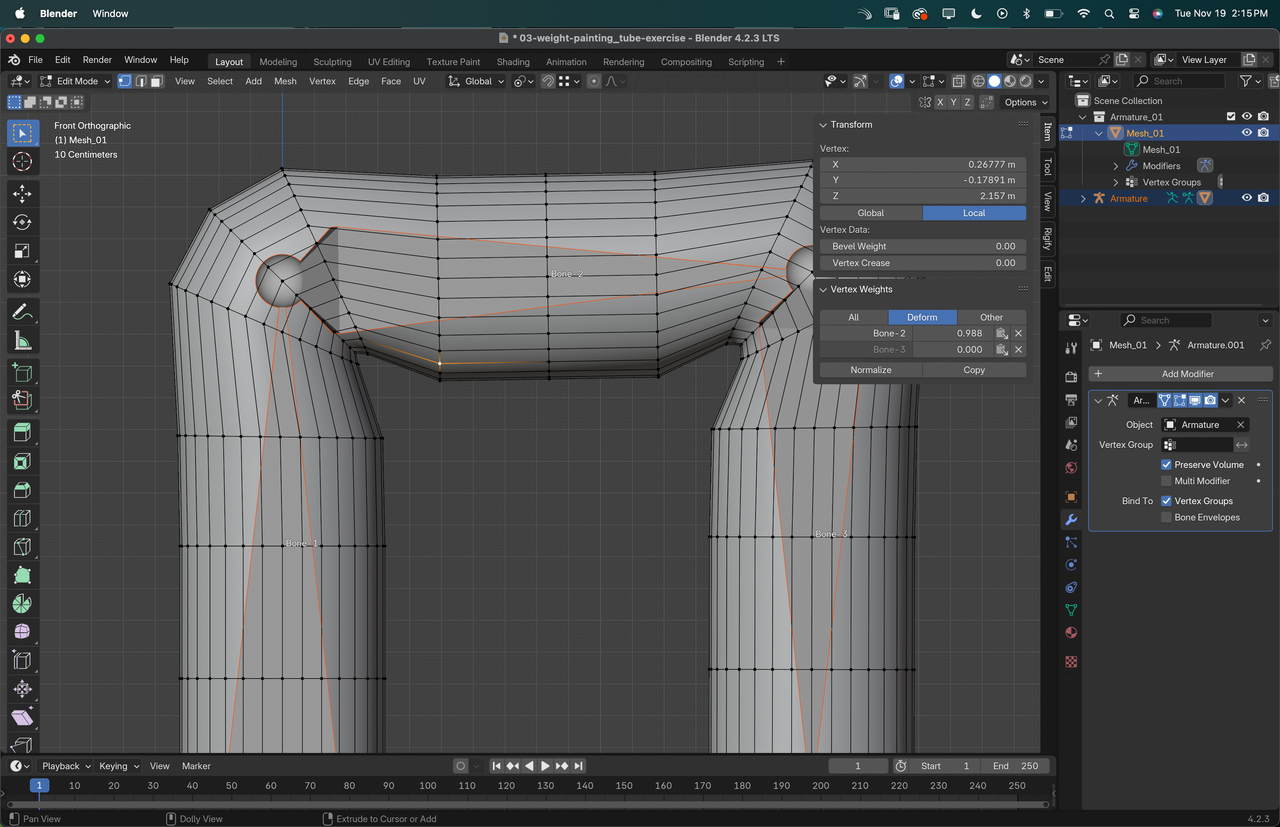Viewport: 1280px width, 827px height.
Task: Click the Cursor tool icon
Action: point(23,162)
